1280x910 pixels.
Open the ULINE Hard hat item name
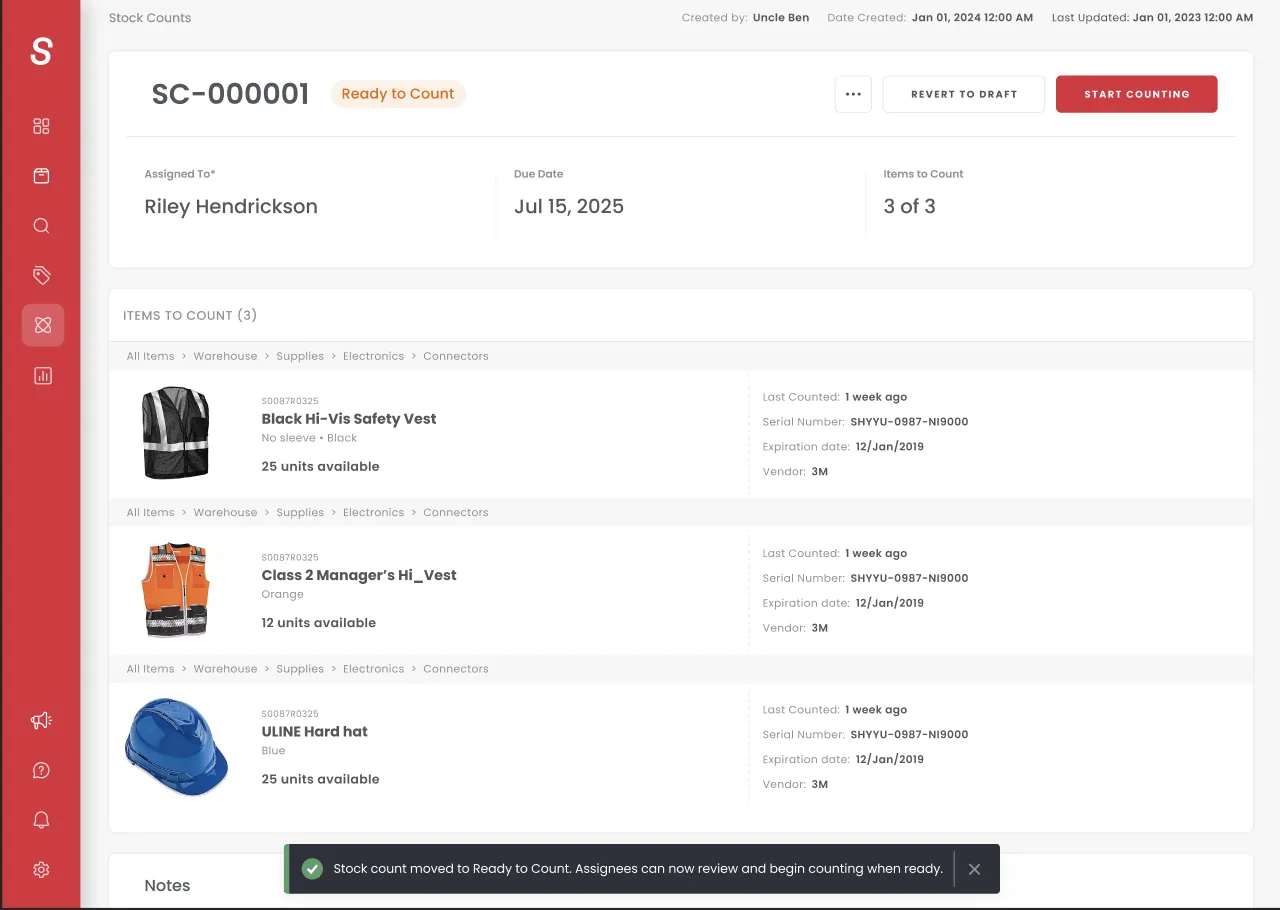[315, 732]
